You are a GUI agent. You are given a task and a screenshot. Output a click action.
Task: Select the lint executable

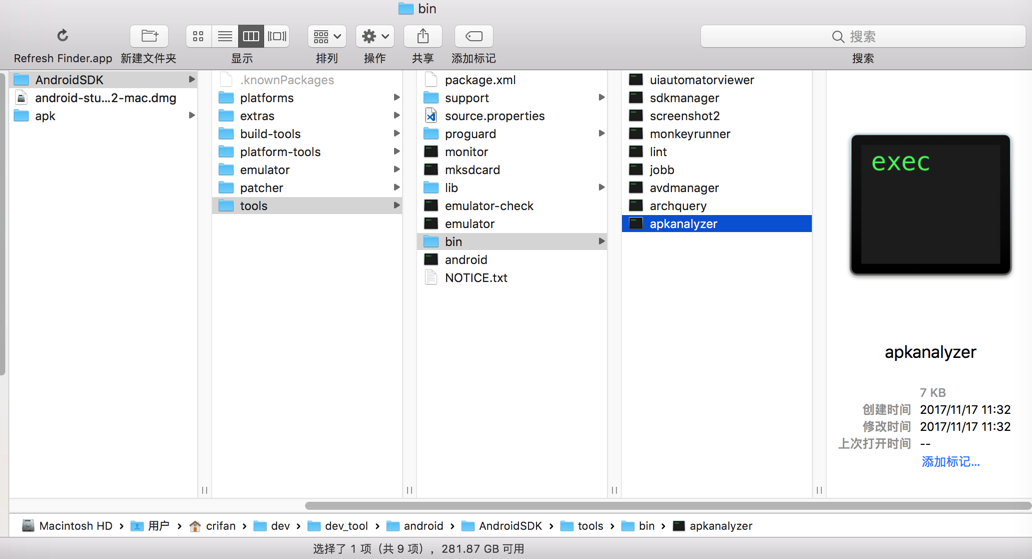point(717,151)
